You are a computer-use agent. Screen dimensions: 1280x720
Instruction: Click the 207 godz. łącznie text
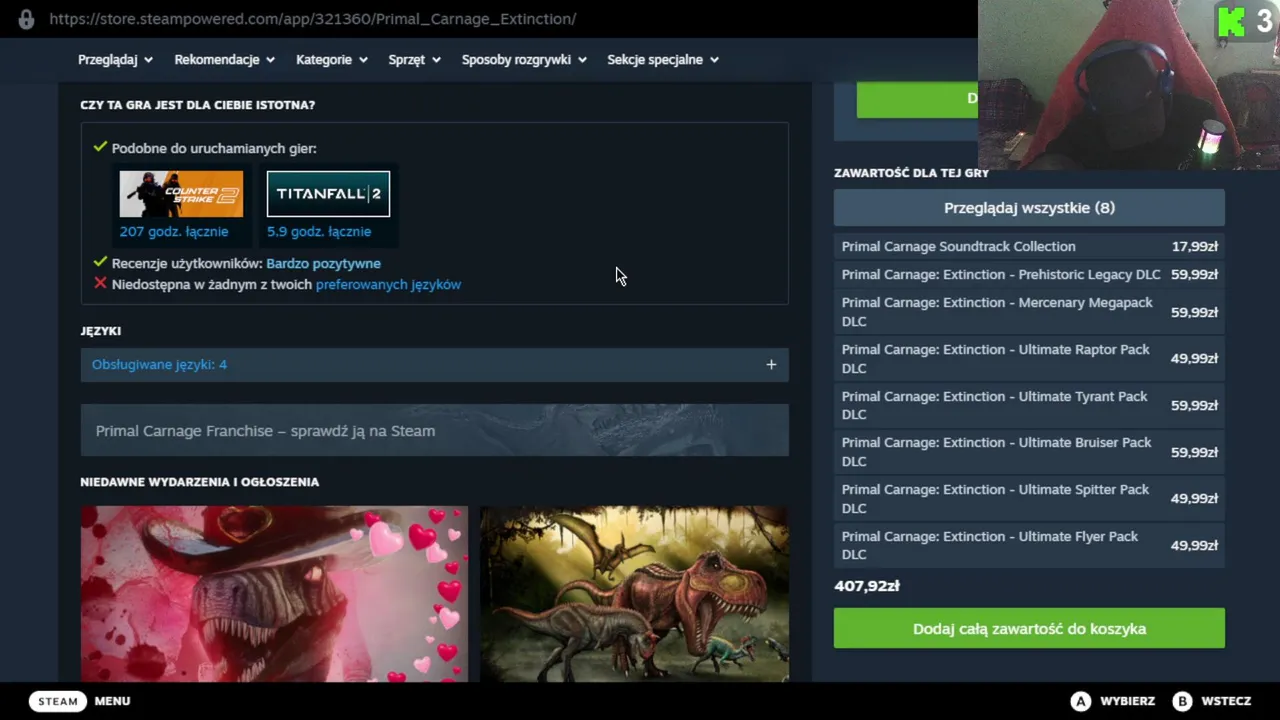(174, 231)
